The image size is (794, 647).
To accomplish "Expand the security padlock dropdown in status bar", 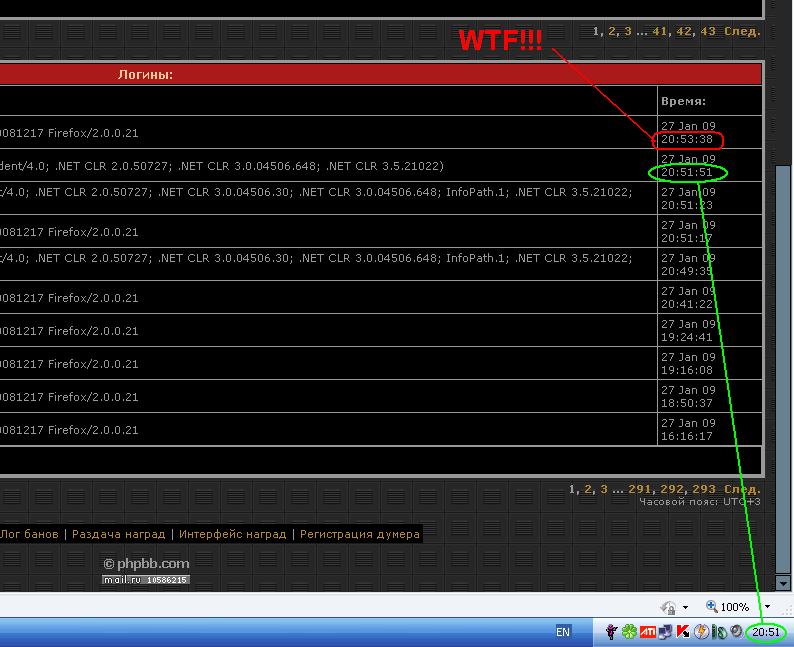I will pos(685,607).
